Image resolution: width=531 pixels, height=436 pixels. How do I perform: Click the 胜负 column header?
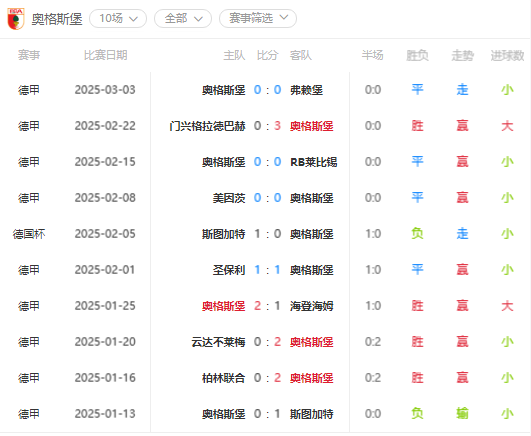click(417, 55)
